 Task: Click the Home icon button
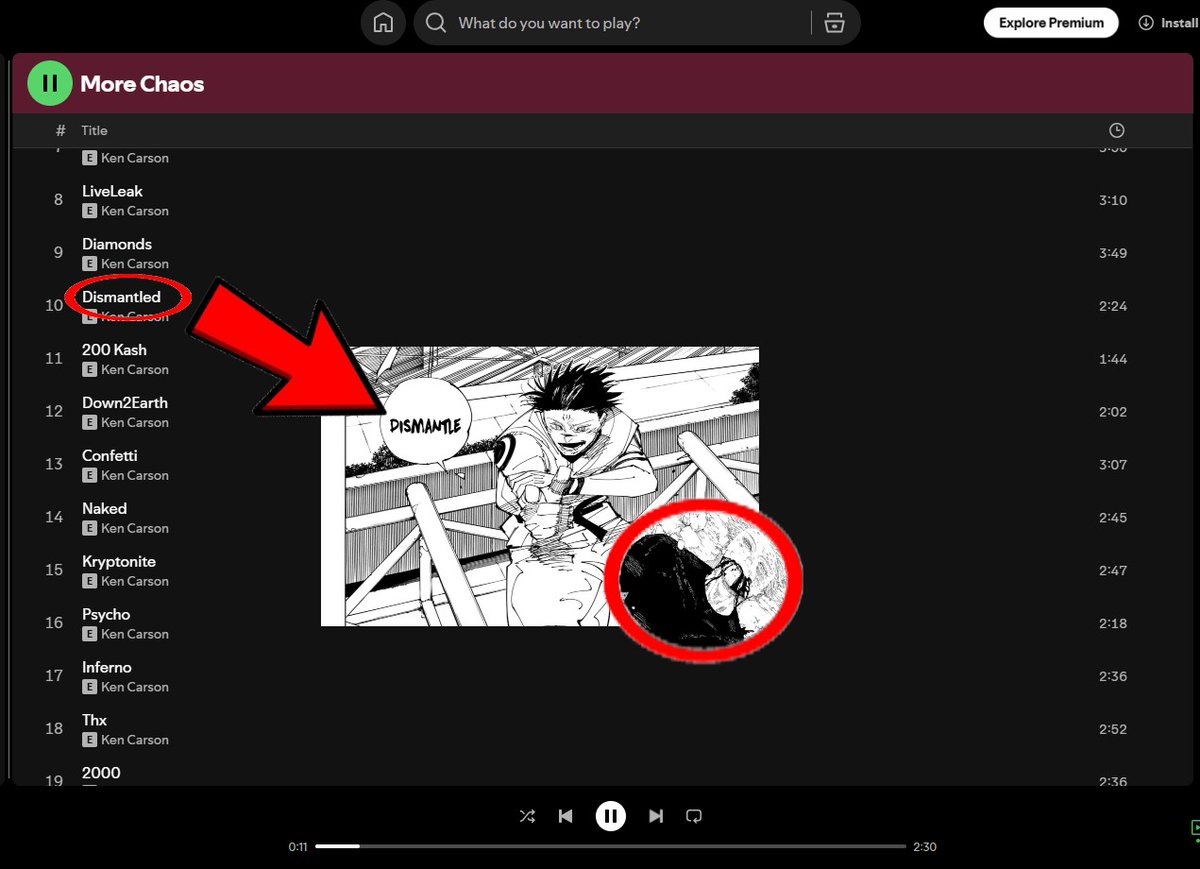click(x=383, y=23)
